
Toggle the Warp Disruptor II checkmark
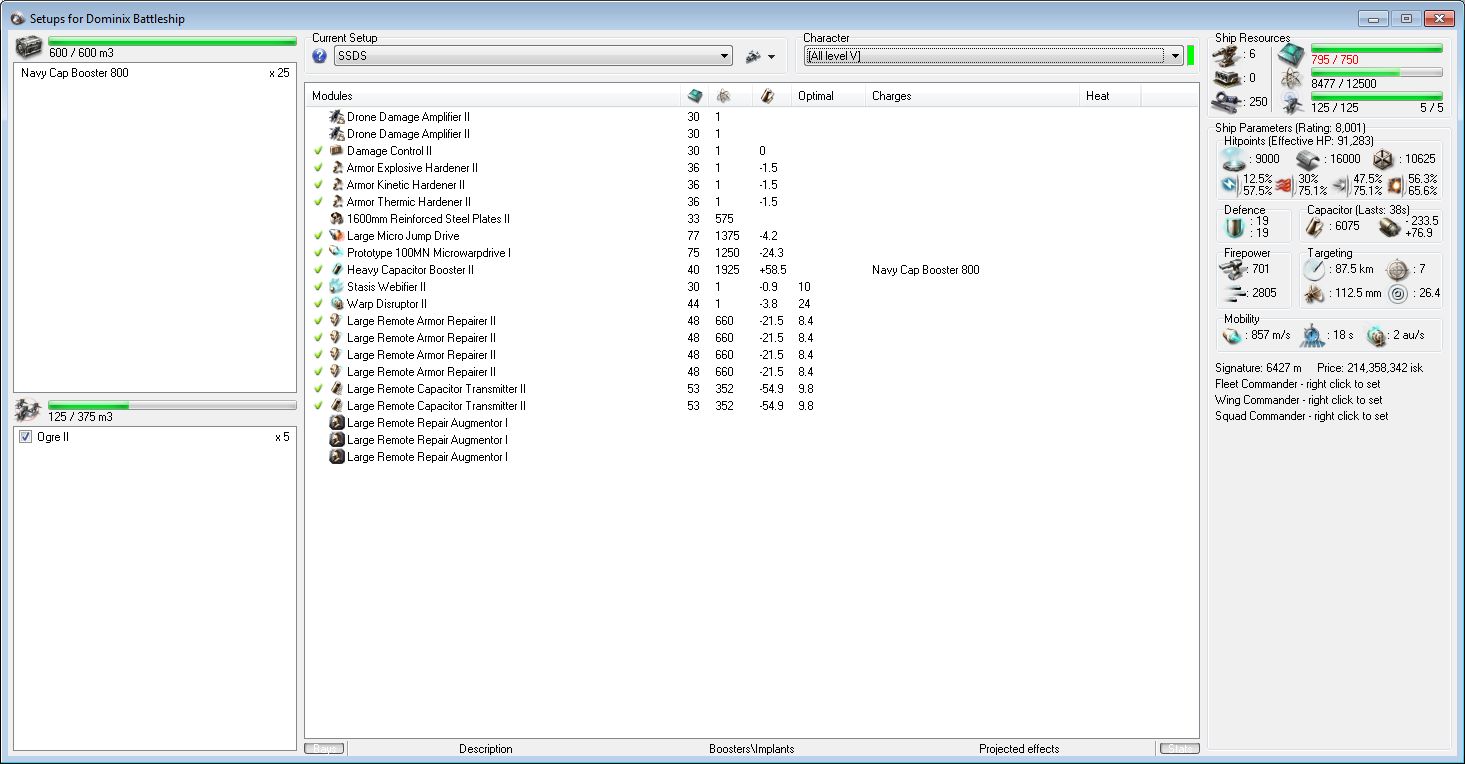tap(318, 304)
